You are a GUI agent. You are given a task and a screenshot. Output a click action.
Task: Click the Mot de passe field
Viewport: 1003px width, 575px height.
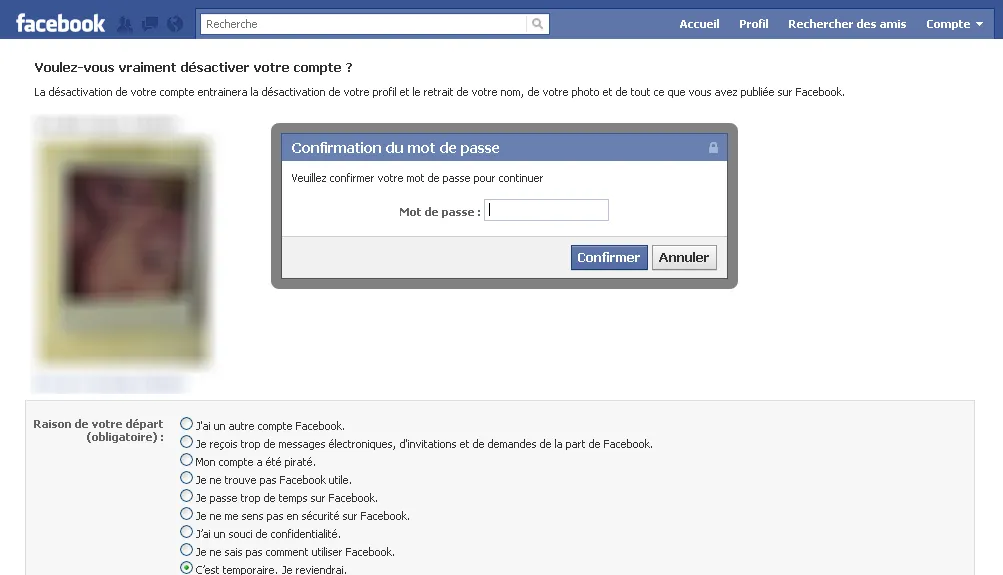546,210
